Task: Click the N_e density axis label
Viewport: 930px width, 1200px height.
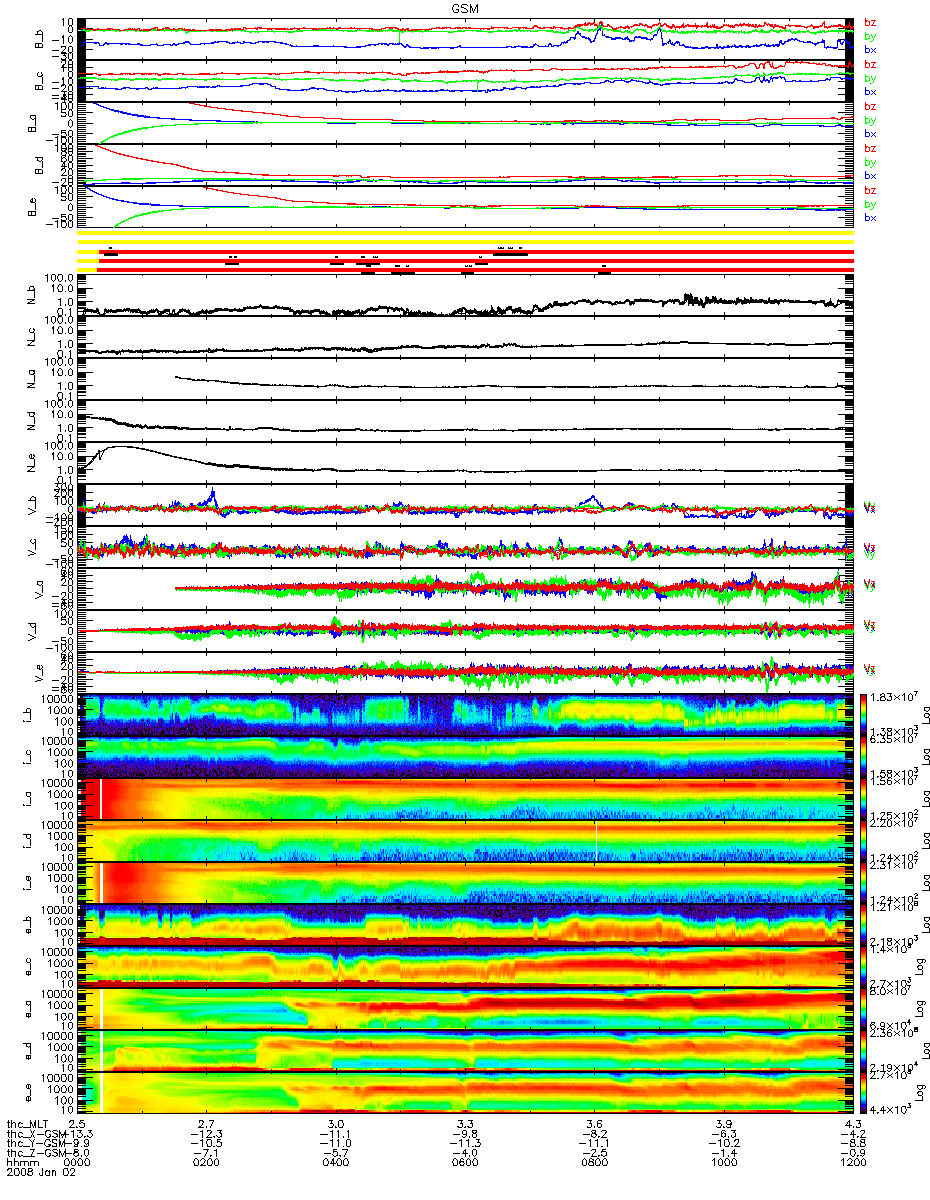Action: pos(33,463)
